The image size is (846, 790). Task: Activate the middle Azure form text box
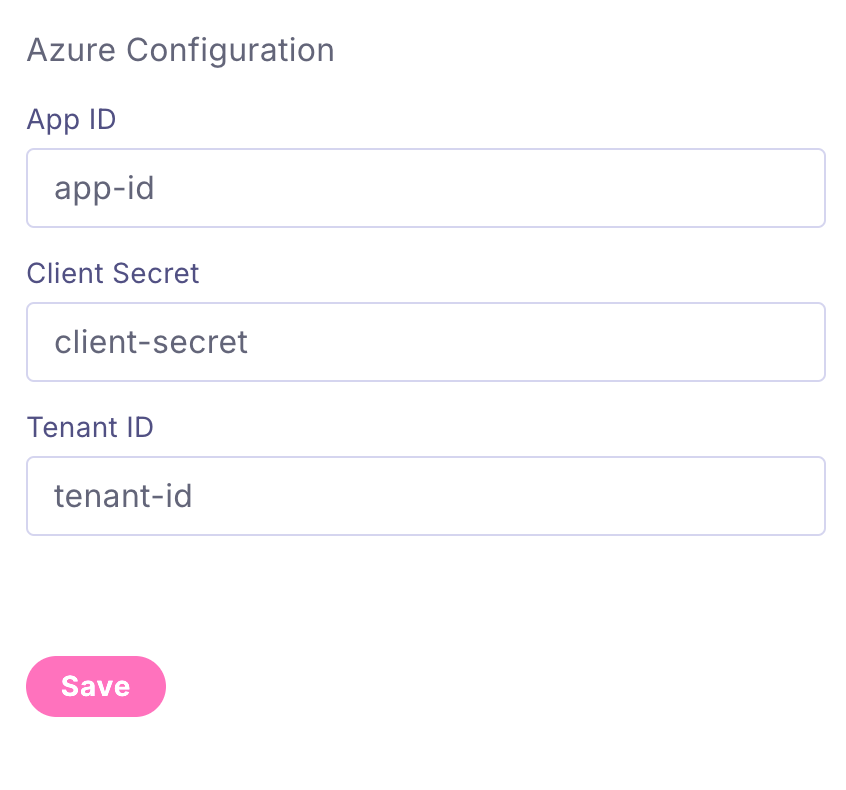pyautogui.click(x=425, y=342)
